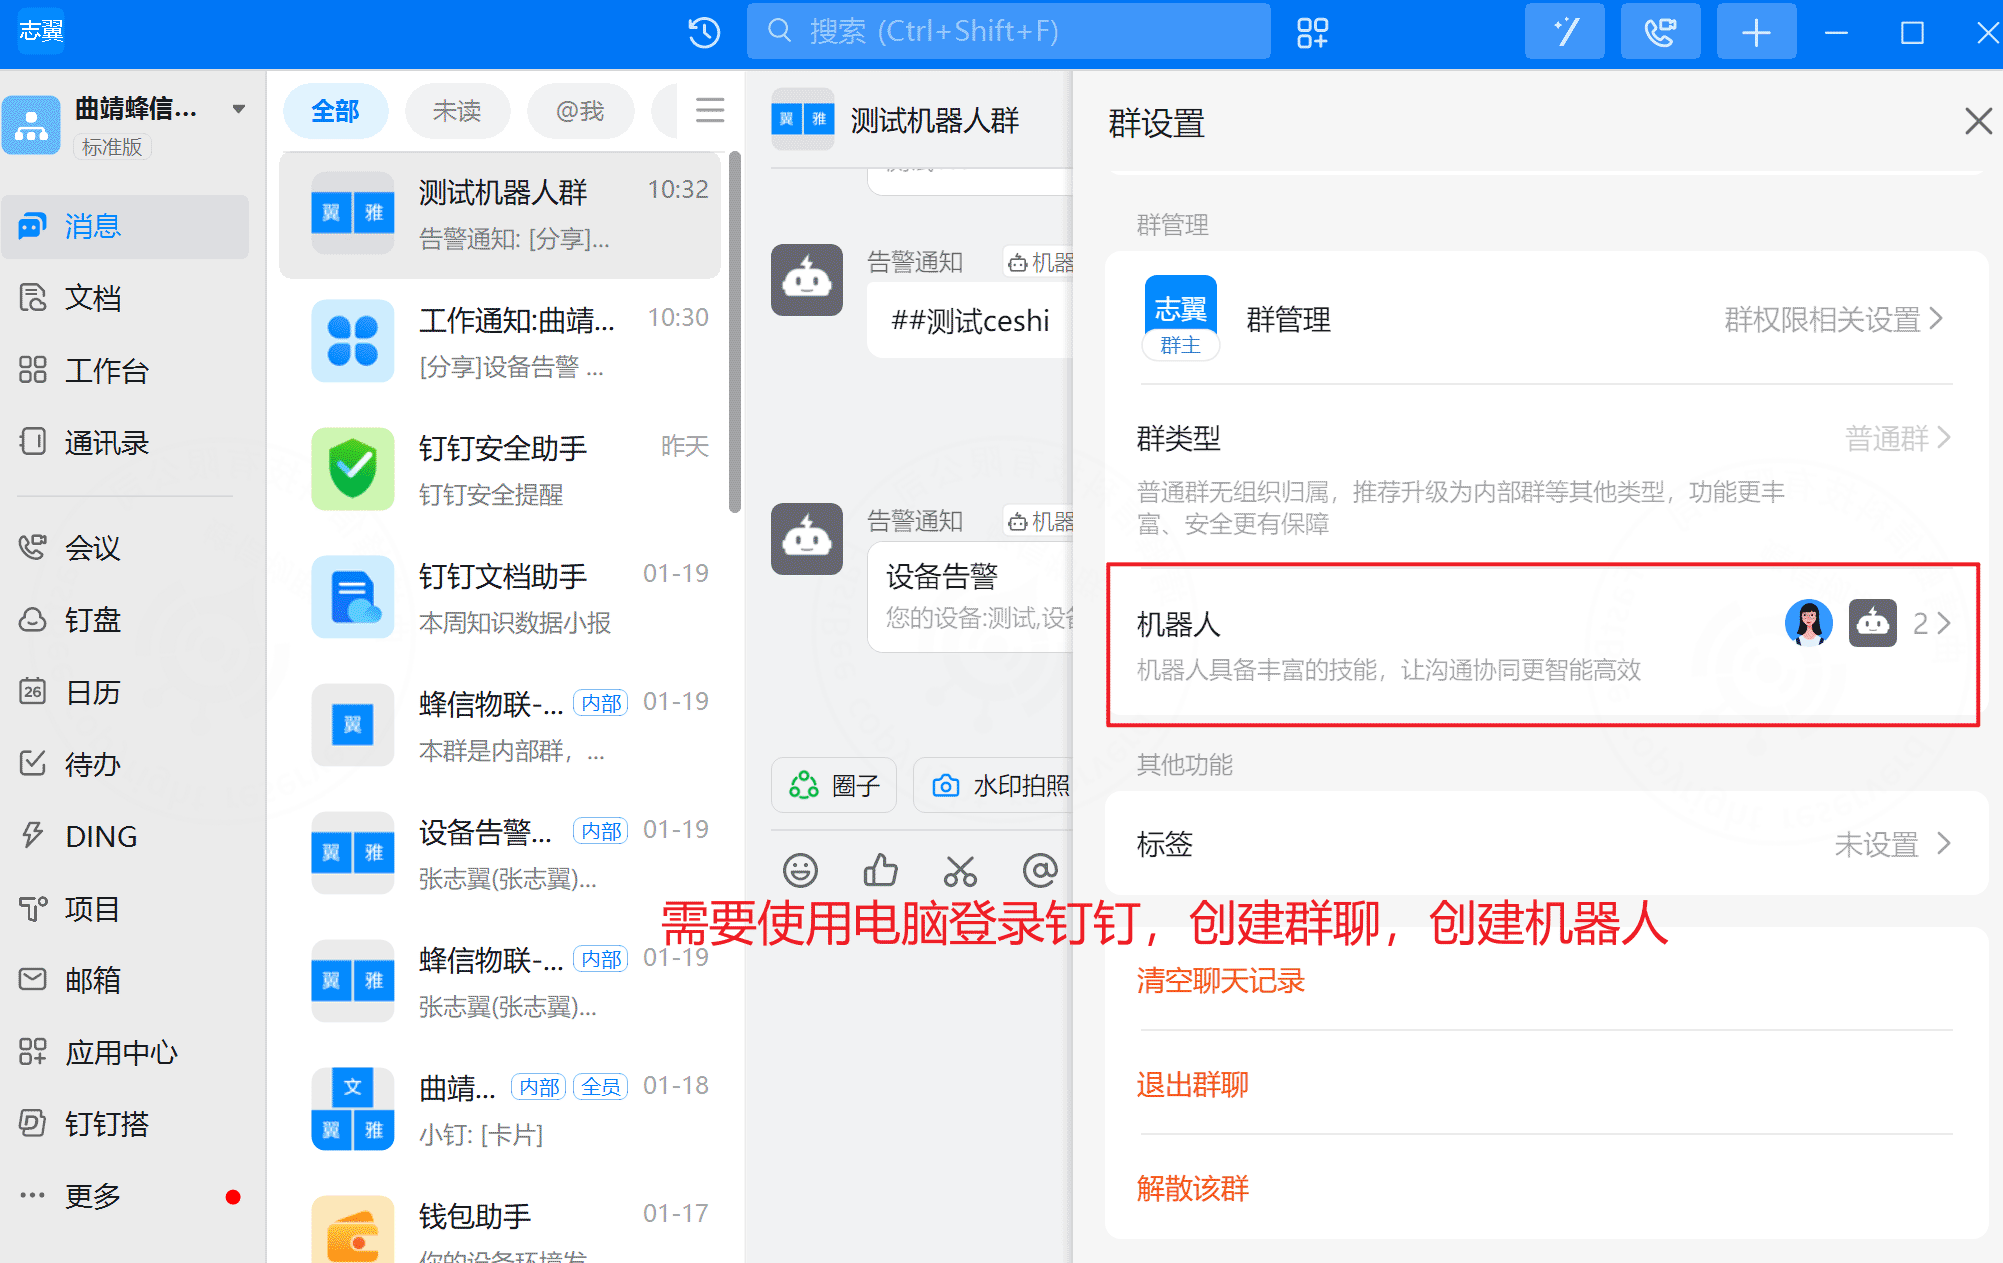Click the scissors screenshot icon
Screen dimensions: 2003x1263
coord(960,871)
